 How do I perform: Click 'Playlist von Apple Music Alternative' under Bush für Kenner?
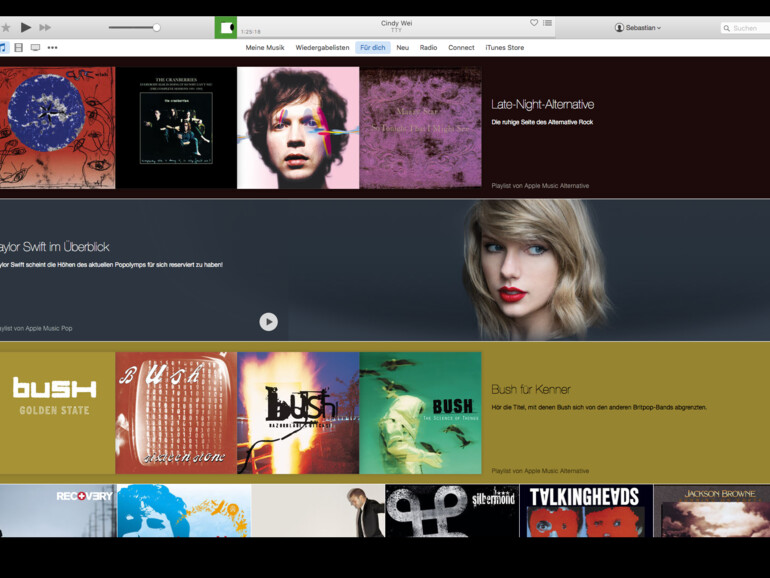click(540, 470)
